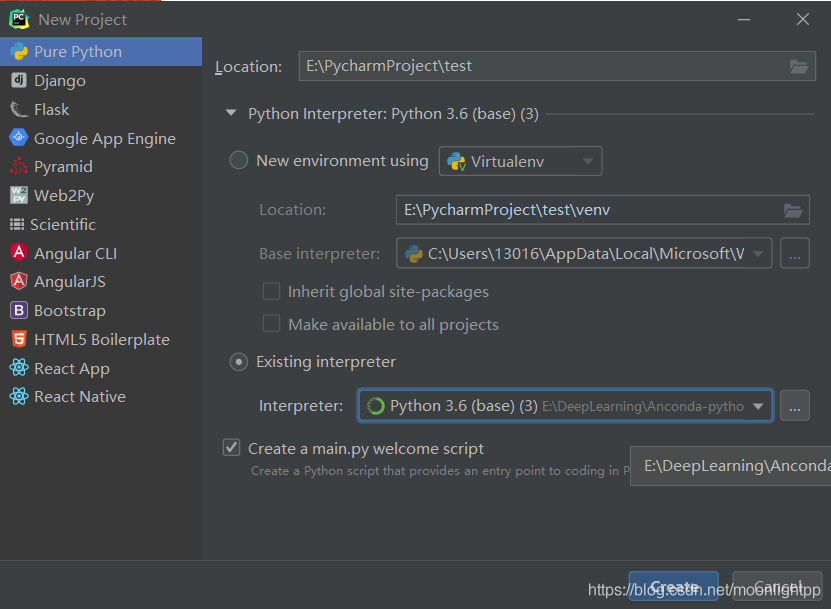Screen dimensions: 831x609
Task: Click the AngularJS shield icon
Action: click(19, 281)
